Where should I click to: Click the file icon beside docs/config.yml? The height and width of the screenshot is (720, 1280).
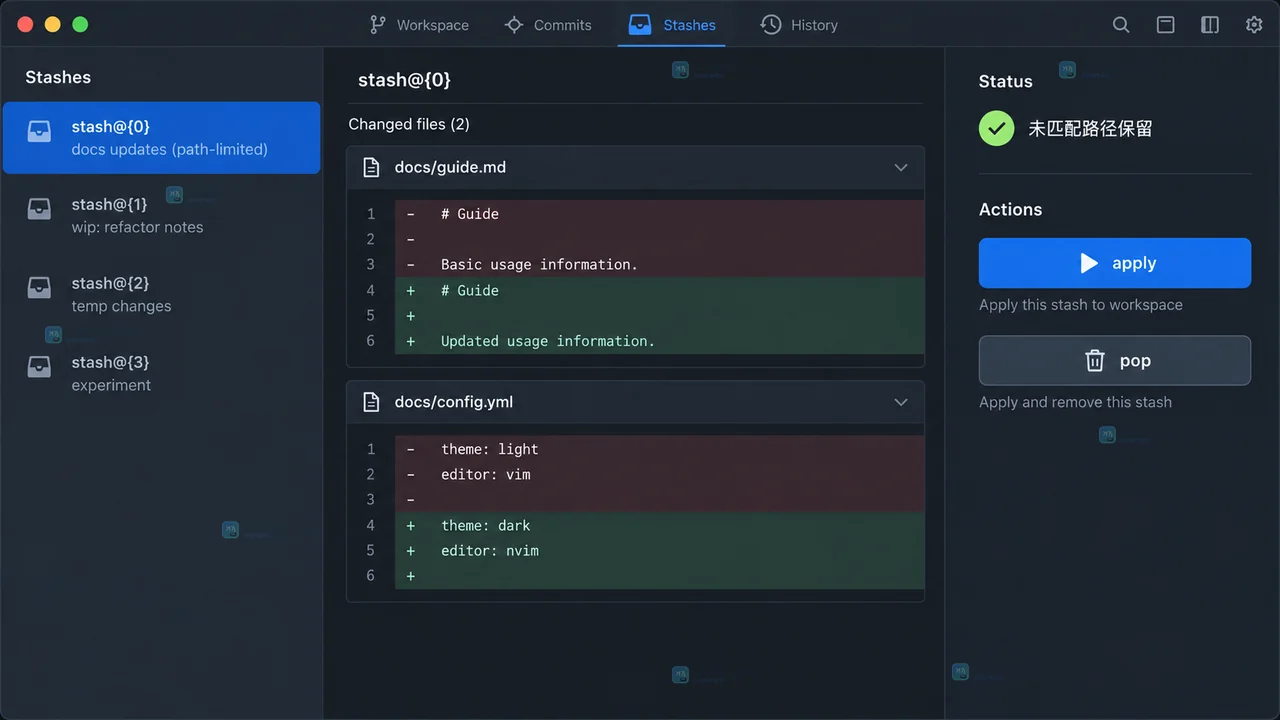[371, 403]
